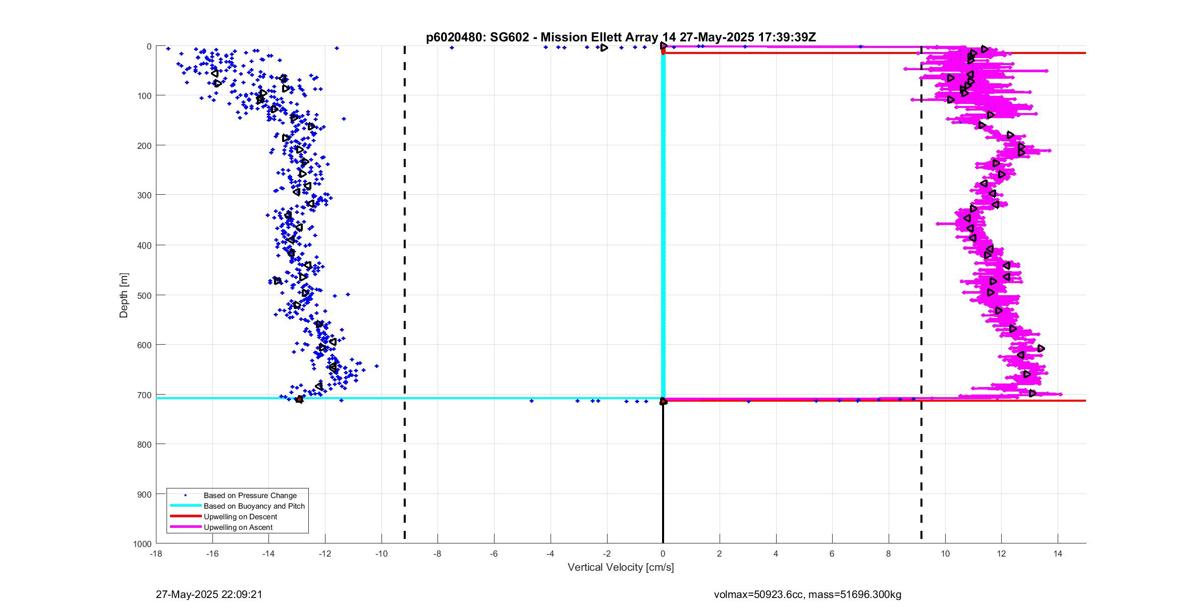This screenshot has width=1200, height=611.
Task: Click depth axis tick label '400'
Action: pyautogui.click(x=143, y=245)
